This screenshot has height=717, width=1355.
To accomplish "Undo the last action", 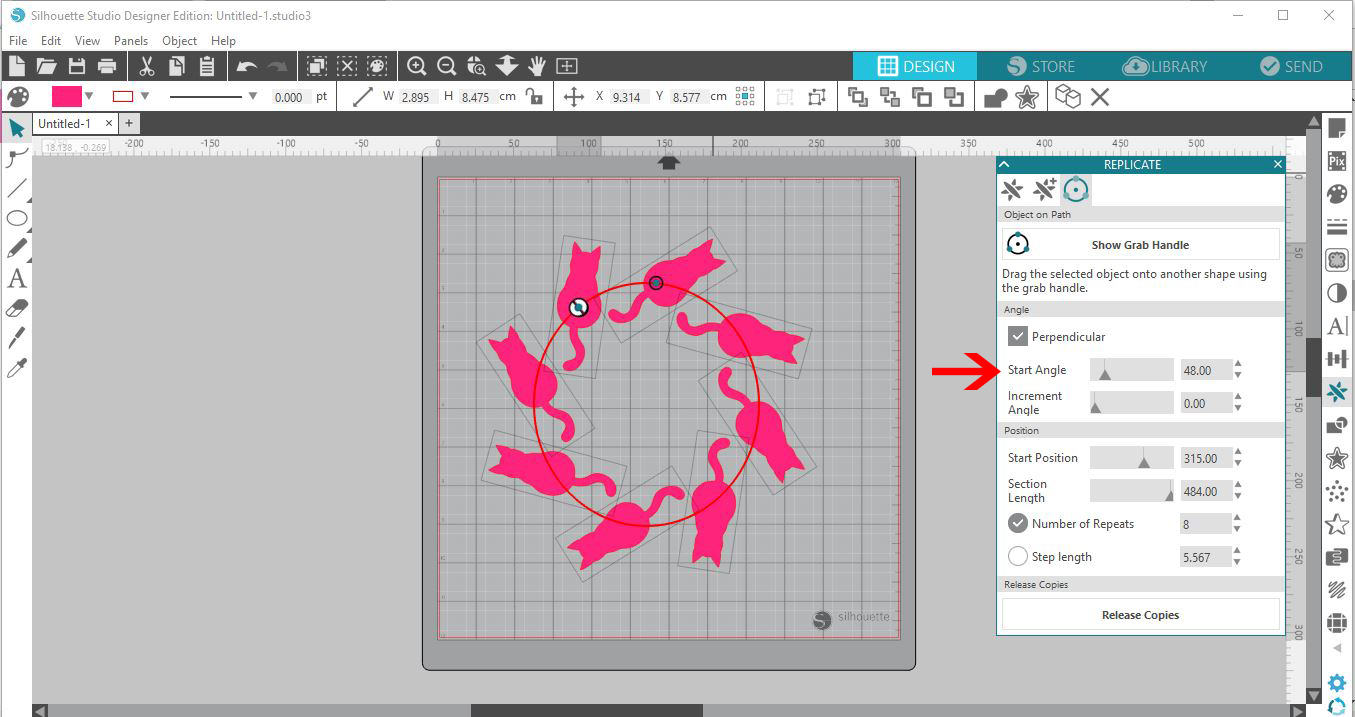I will tap(246, 66).
